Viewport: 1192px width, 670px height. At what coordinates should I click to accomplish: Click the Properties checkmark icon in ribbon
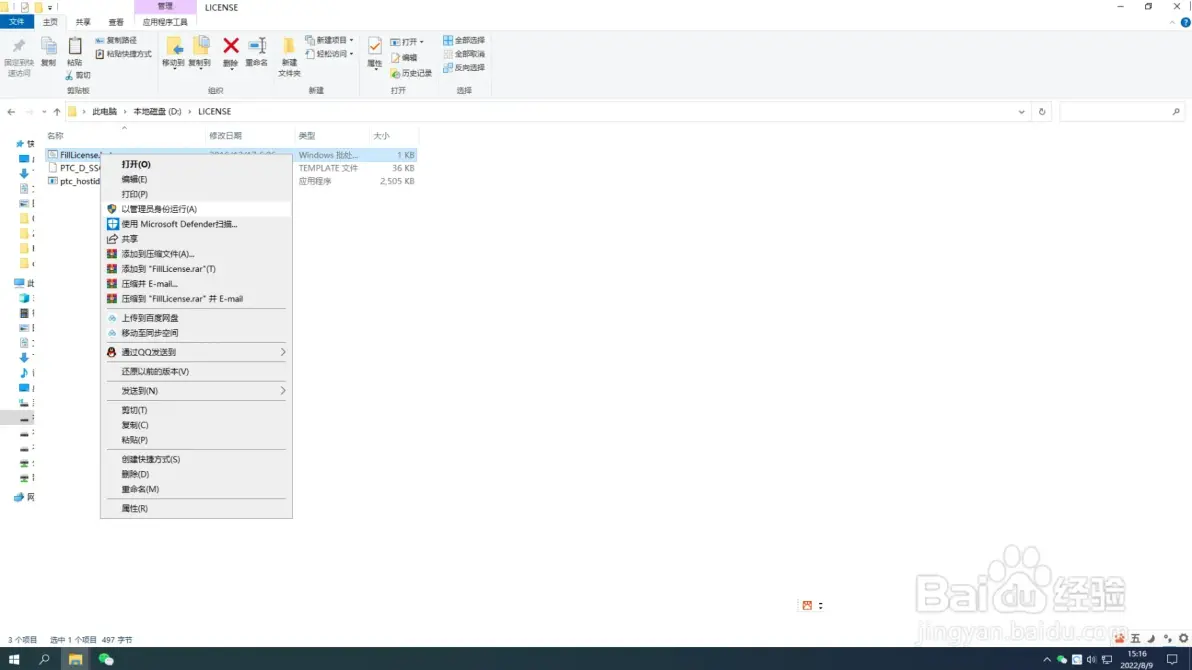tap(375, 46)
